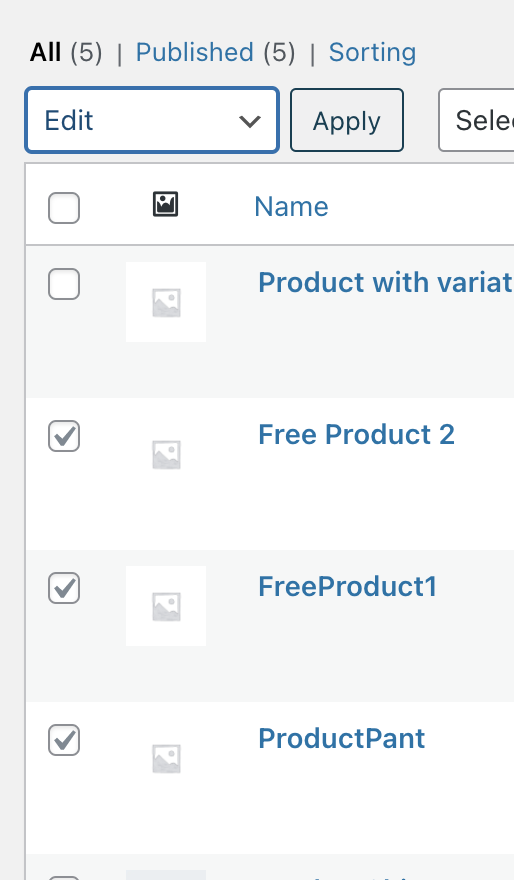Open the ProductPant product link
The image size is (514, 880).
coord(342,739)
